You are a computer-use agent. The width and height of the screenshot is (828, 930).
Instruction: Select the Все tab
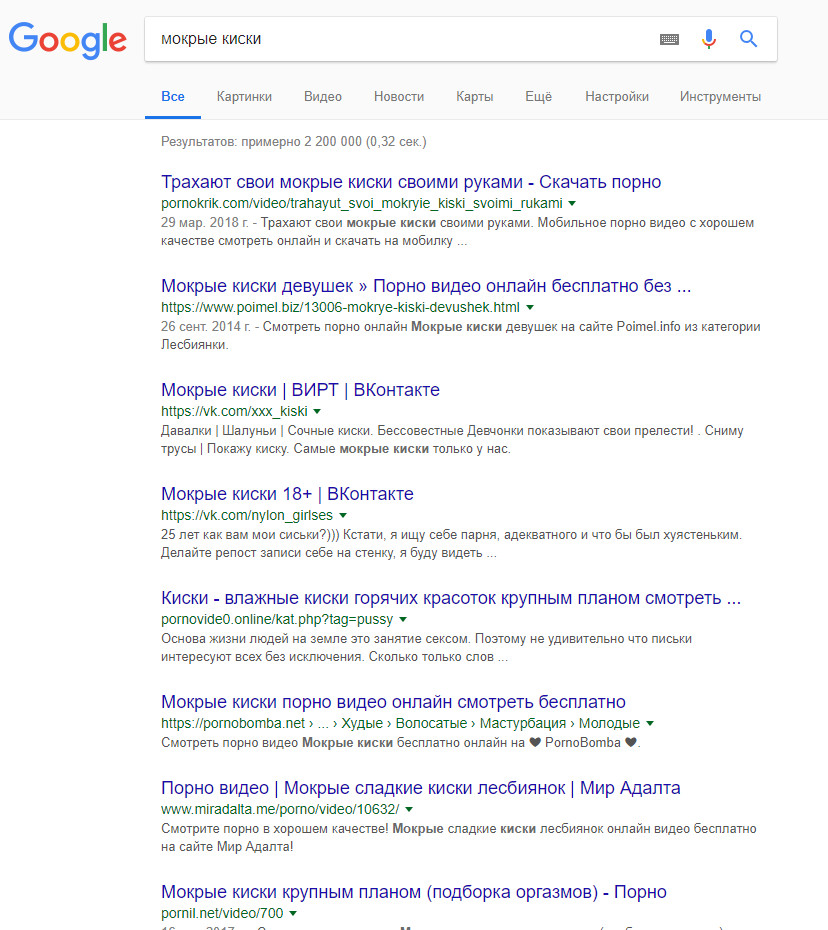tap(173, 97)
